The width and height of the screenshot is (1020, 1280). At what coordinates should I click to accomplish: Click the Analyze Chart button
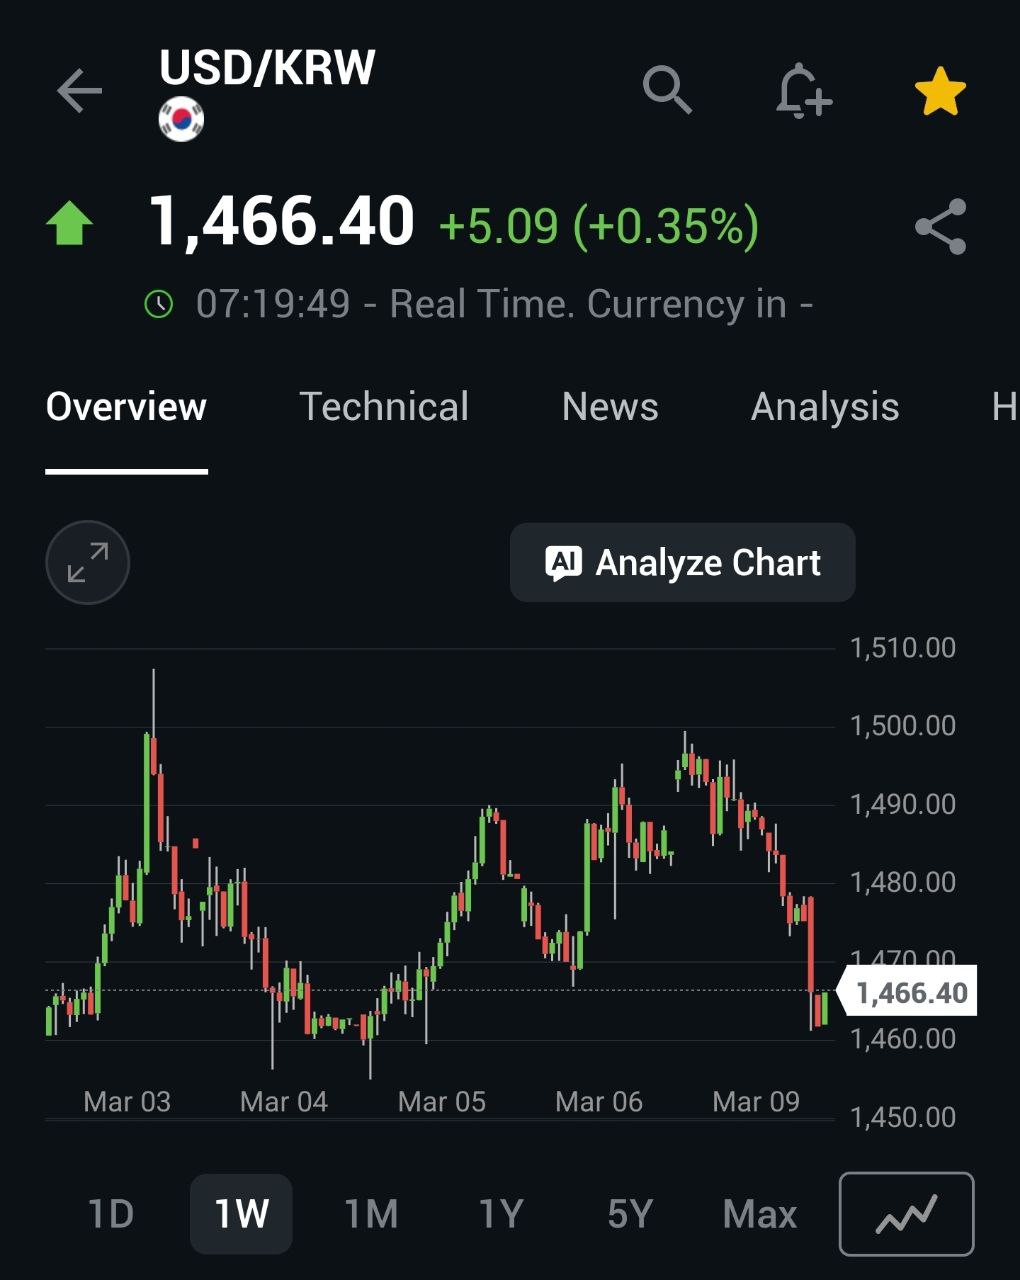[683, 563]
